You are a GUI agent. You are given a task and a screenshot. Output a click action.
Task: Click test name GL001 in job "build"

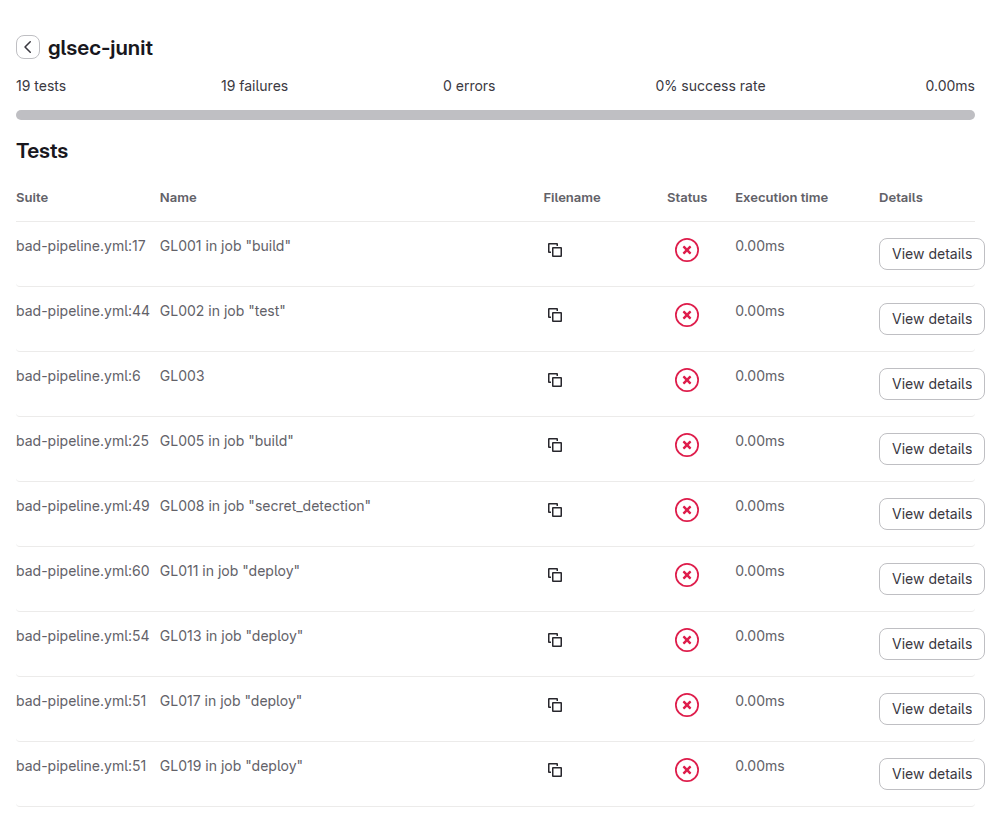tap(225, 246)
